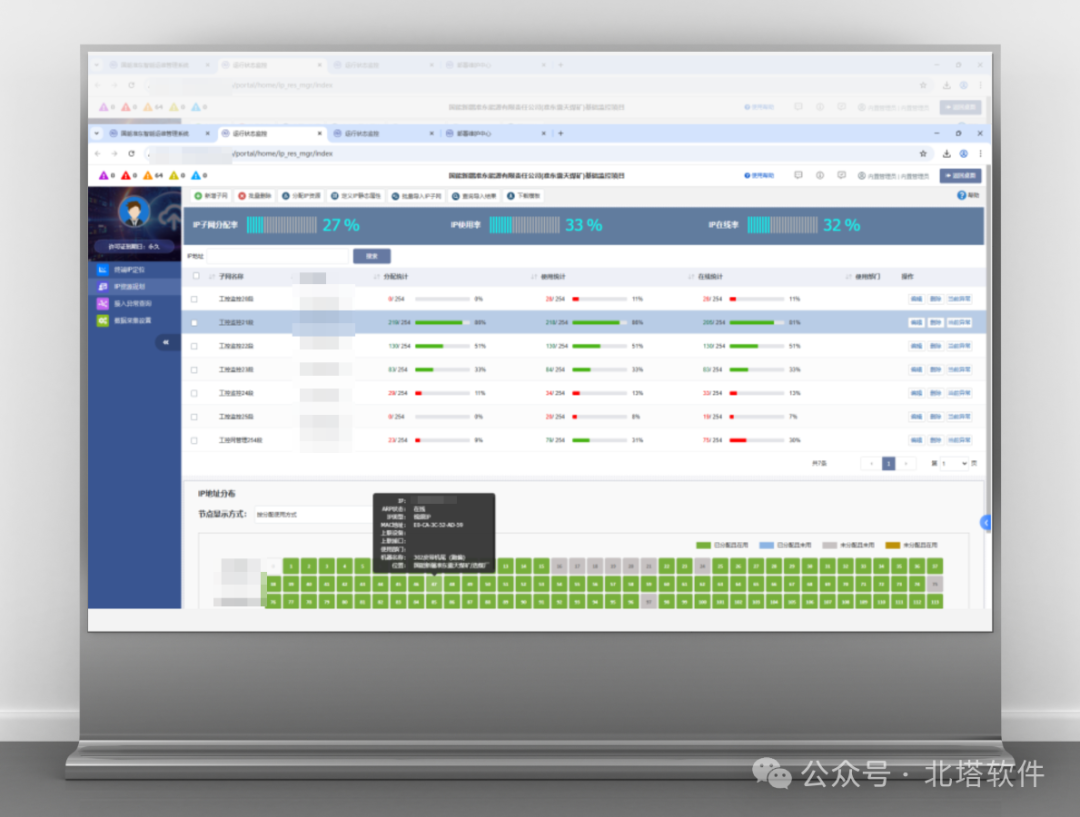Click the circled info icon in the header
1080x817 pixels.
(x=820, y=176)
